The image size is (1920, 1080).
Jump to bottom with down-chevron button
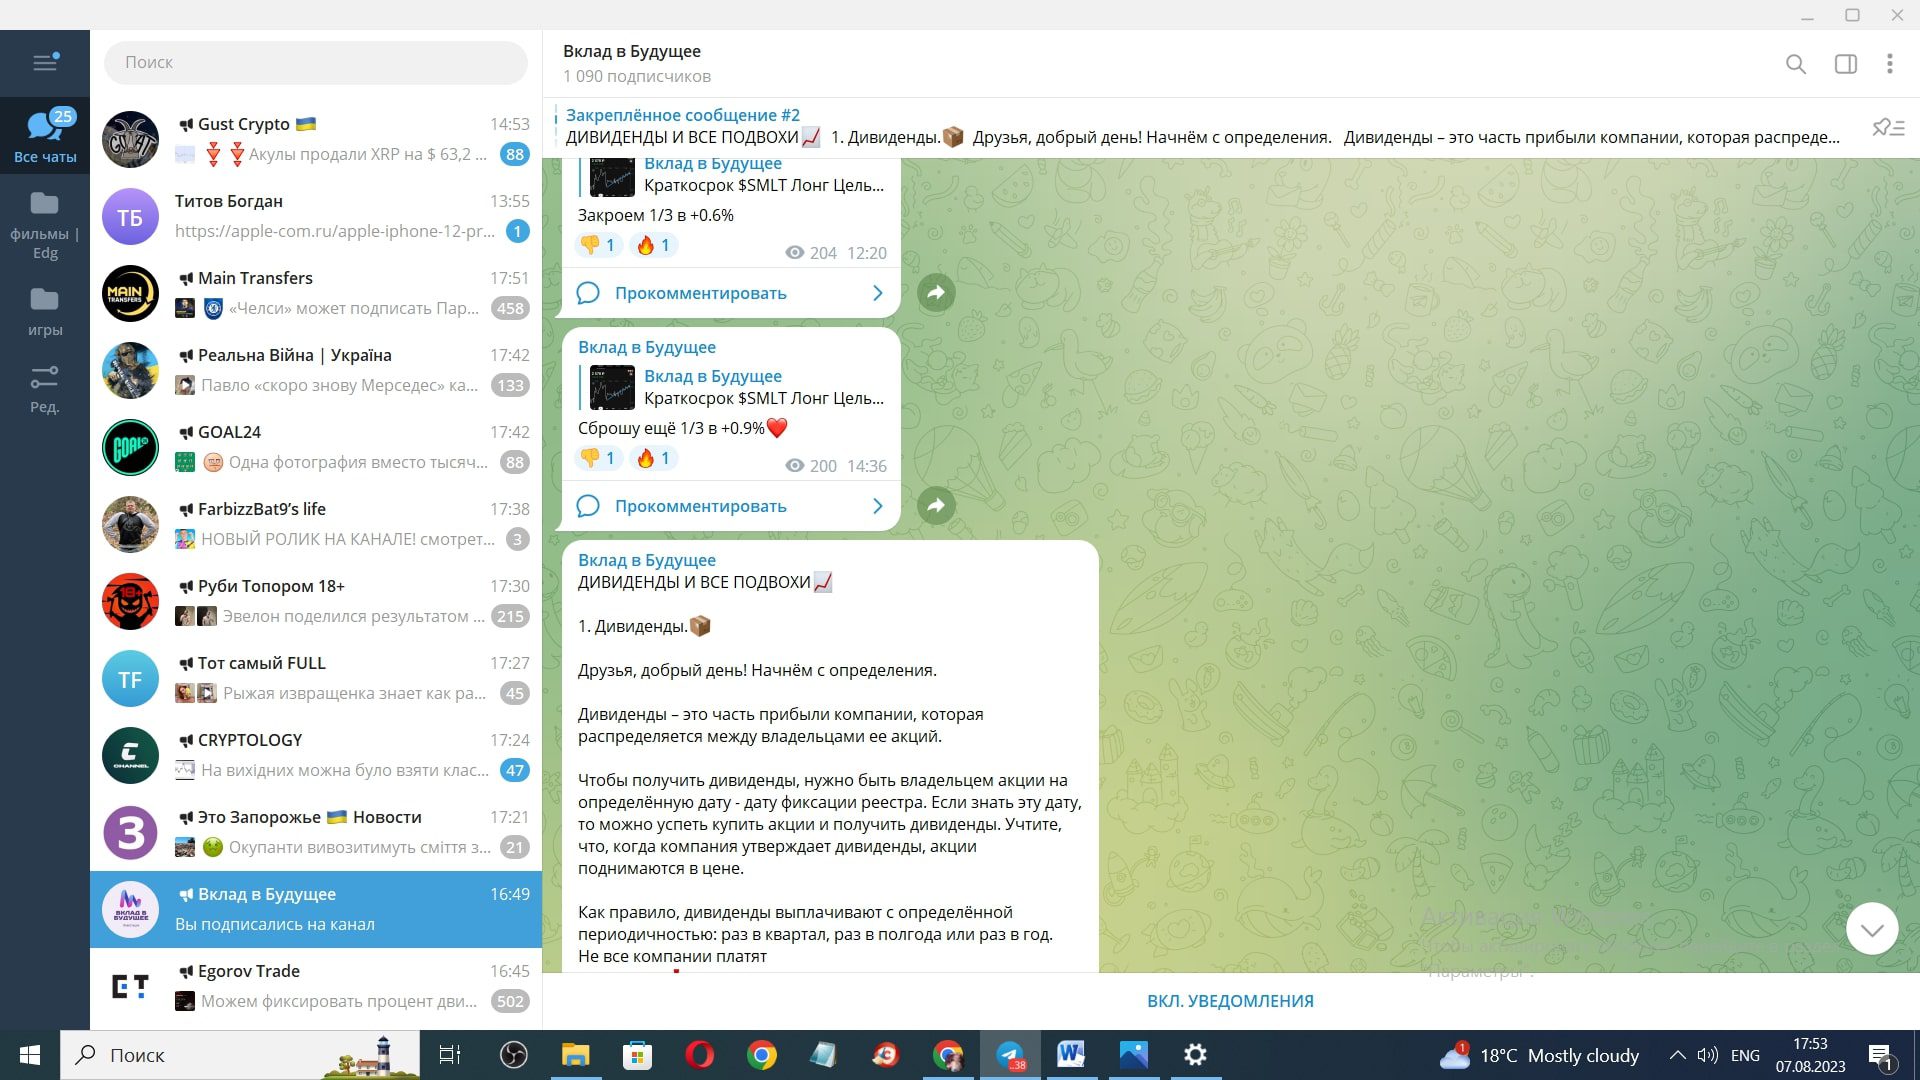1871,929
